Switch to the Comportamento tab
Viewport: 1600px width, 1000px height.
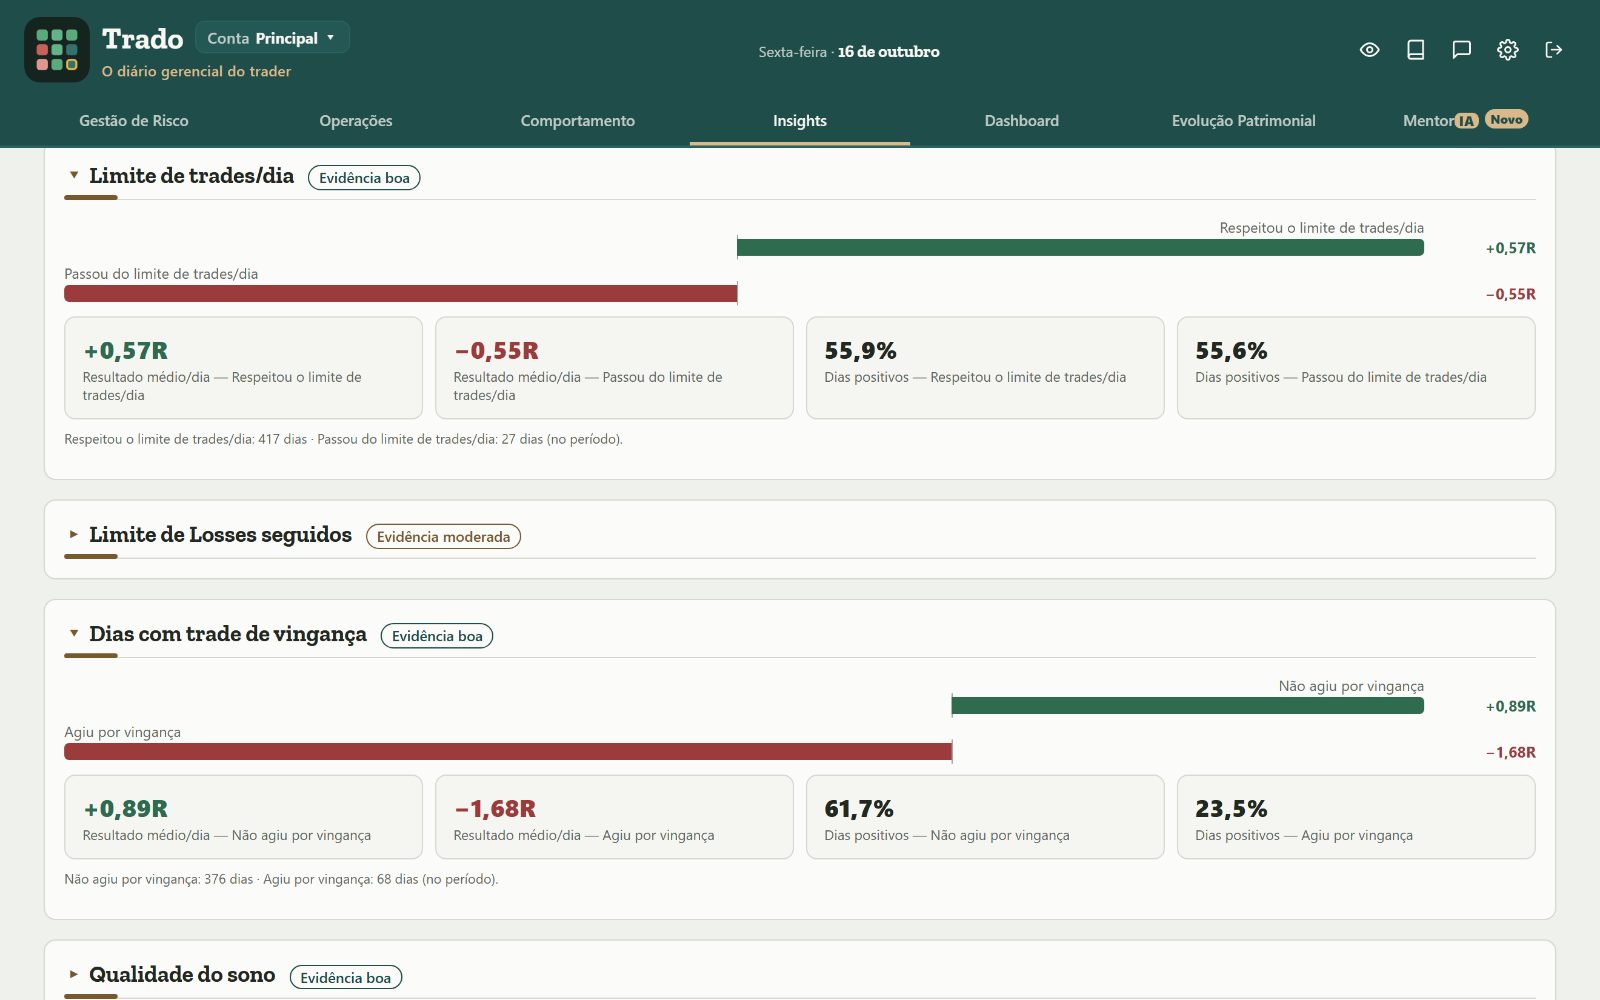(x=578, y=121)
